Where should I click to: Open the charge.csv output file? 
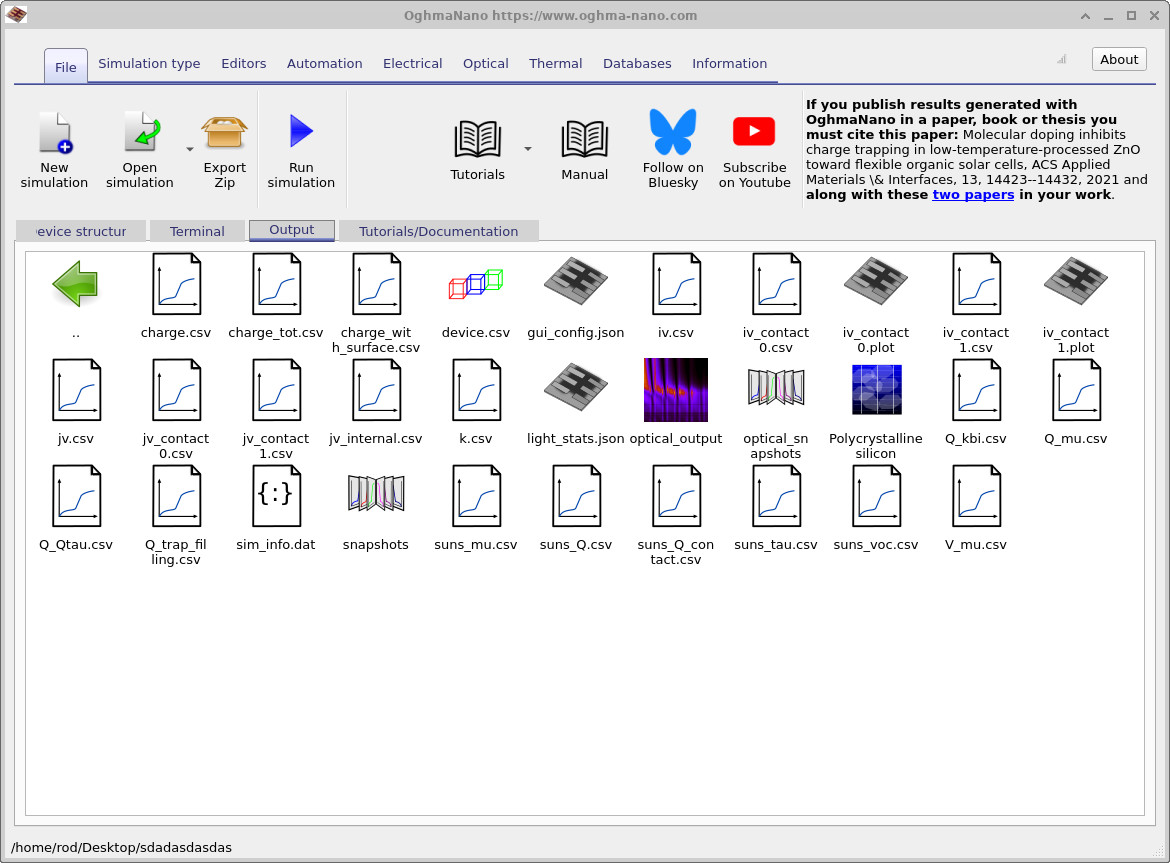point(175,283)
